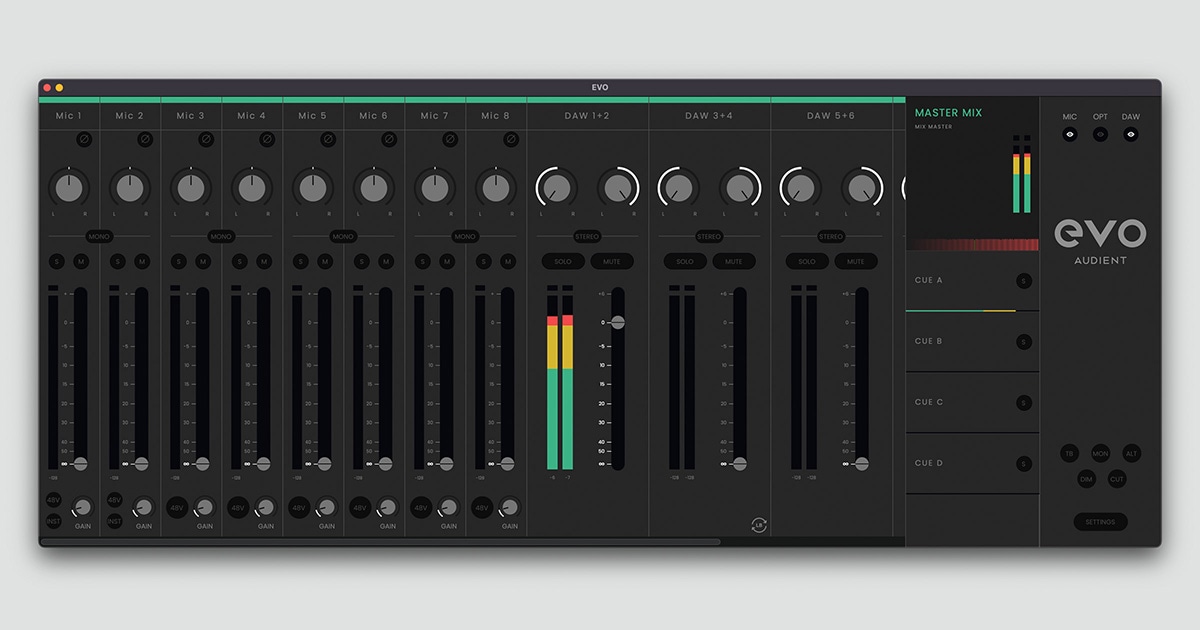Image resolution: width=1200 pixels, height=630 pixels.
Task: Toggle phase invert on Mic 2
Action: click(145, 139)
